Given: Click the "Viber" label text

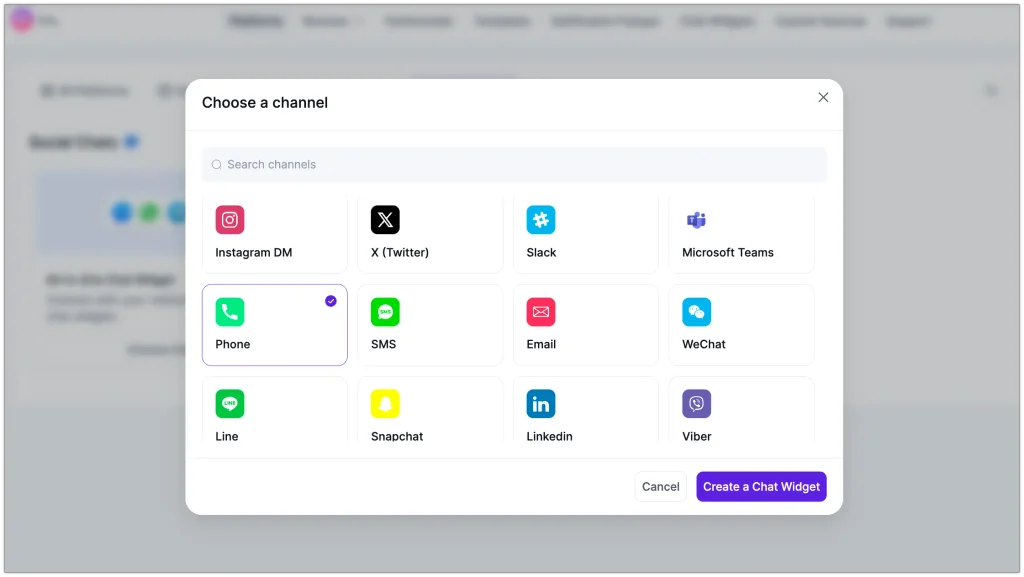Looking at the screenshot, I should click(x=697, y=436).
